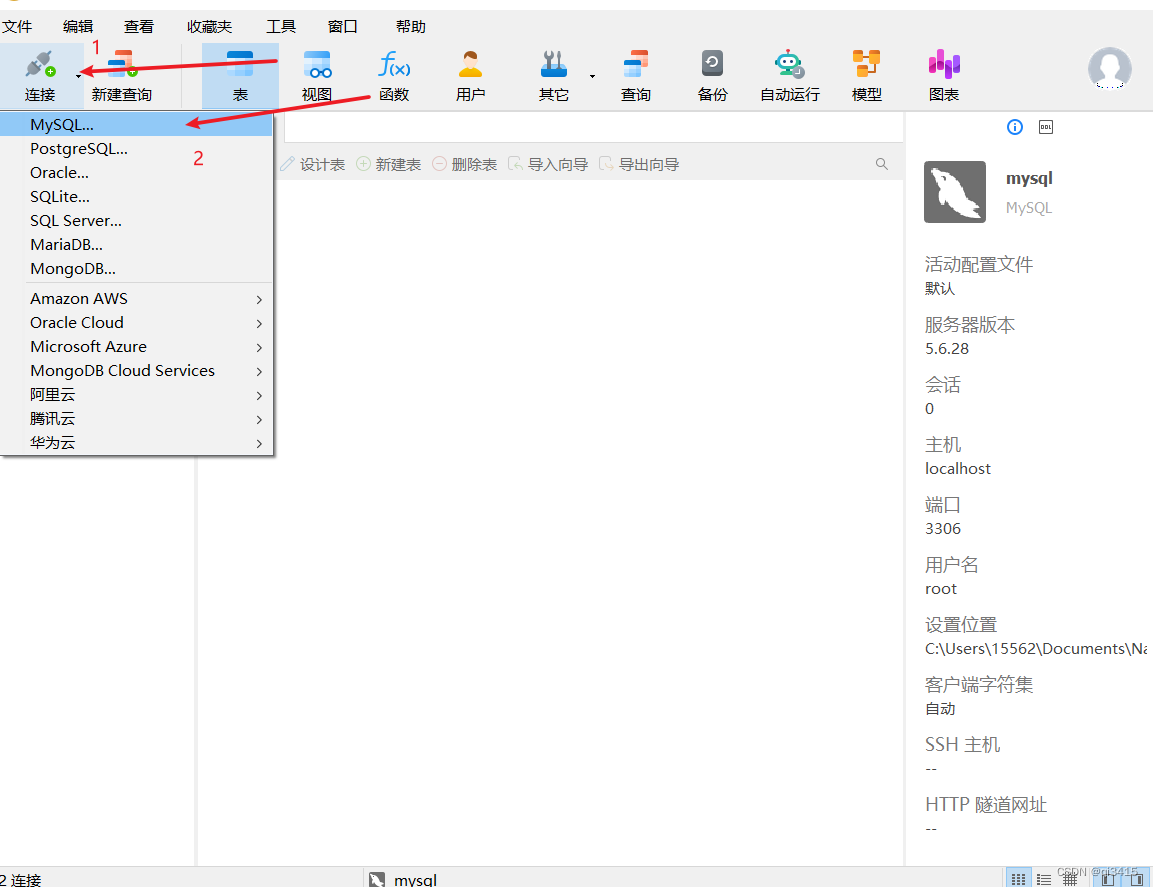
Task: Open the 文件 menu
Action: point(17,27)
